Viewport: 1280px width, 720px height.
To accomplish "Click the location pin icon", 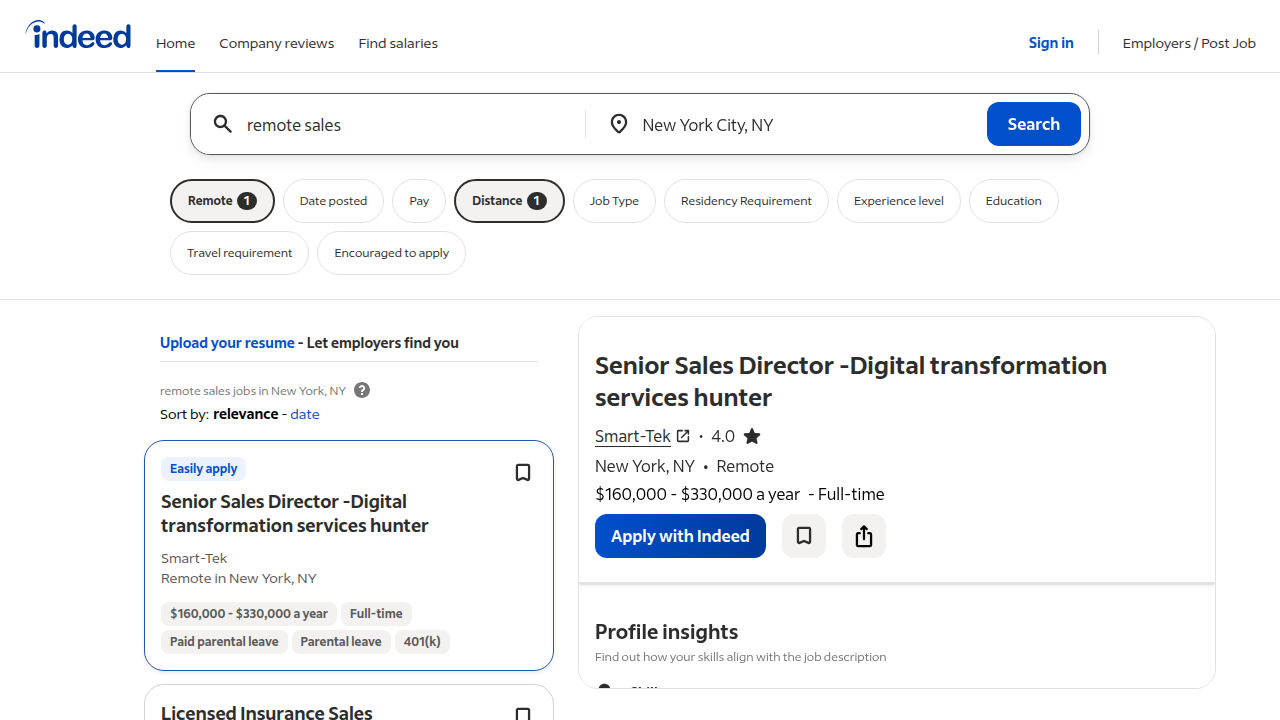I will (x=619, y=124).
